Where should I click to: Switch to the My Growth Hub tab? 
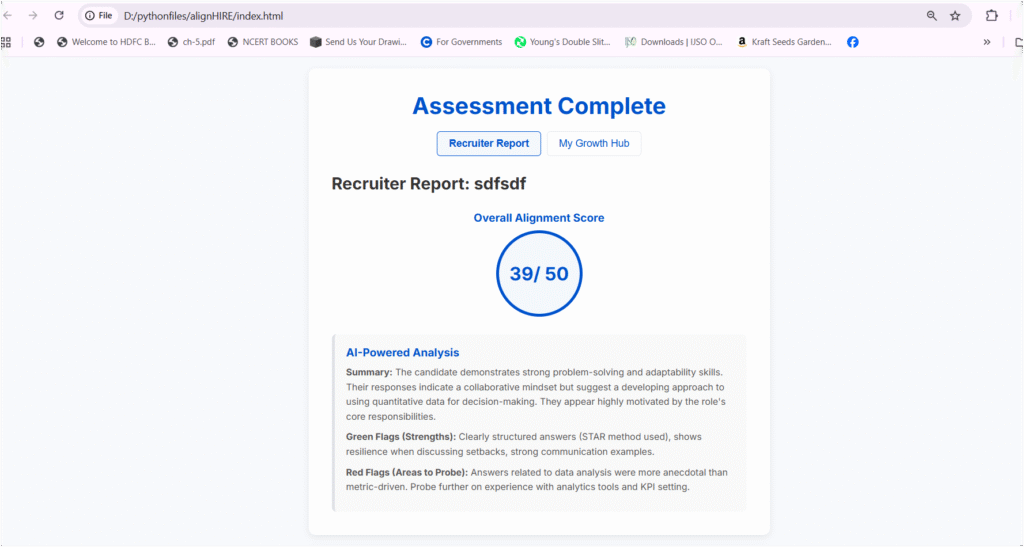pos(594,143)
